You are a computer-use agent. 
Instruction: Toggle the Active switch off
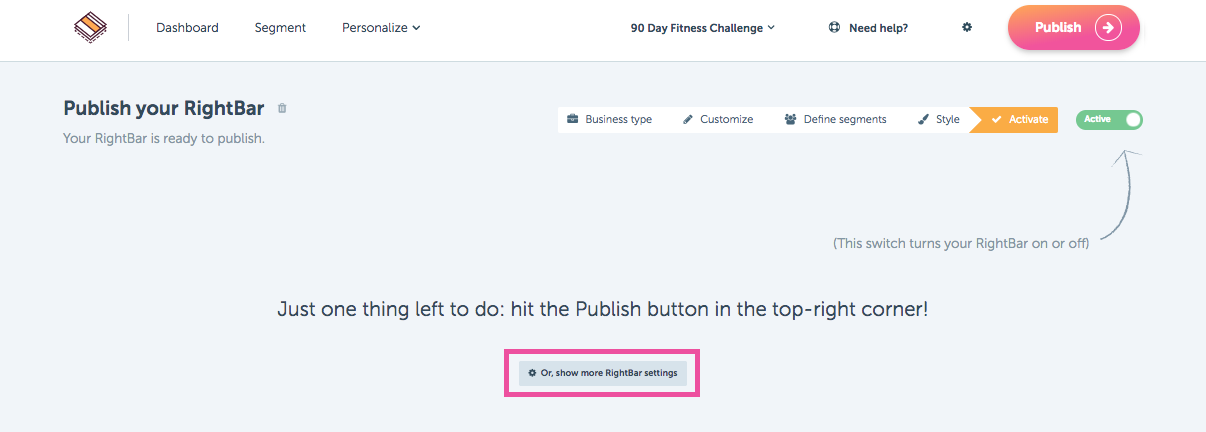(x=1109, y=119)
